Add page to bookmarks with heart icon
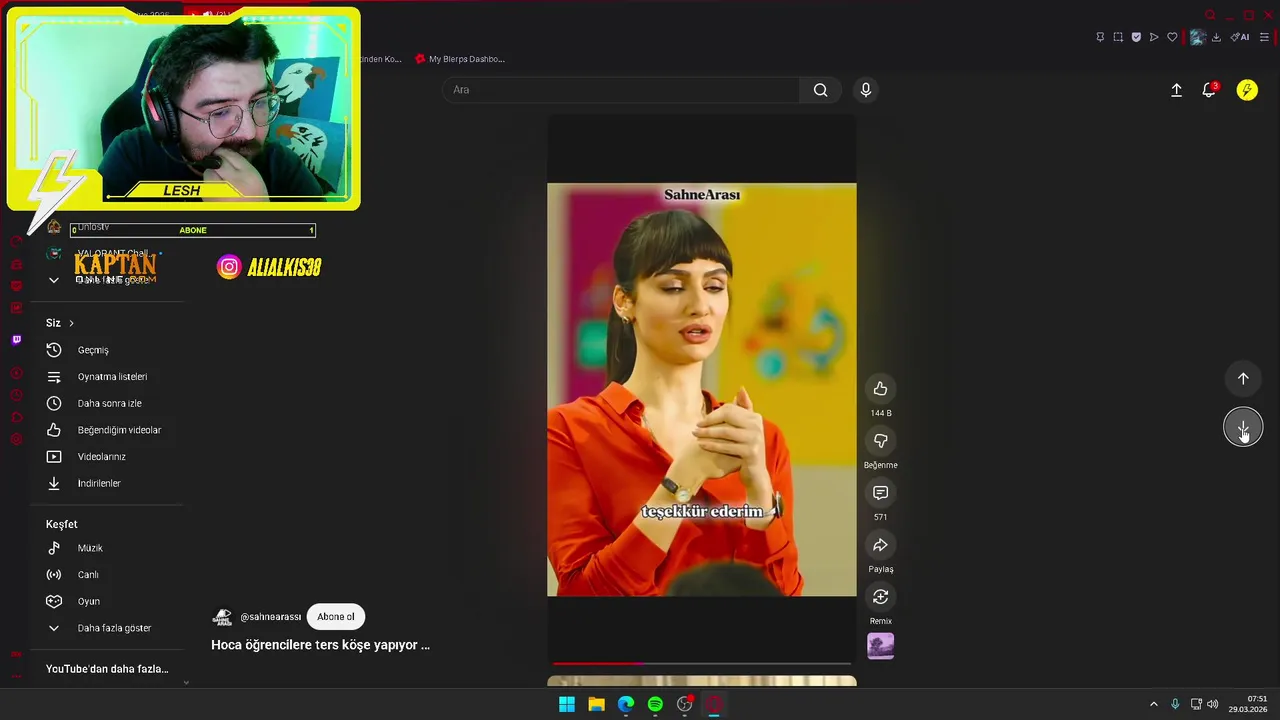The height and width of the screenshot is (720, 1280). coord(1172,37)
